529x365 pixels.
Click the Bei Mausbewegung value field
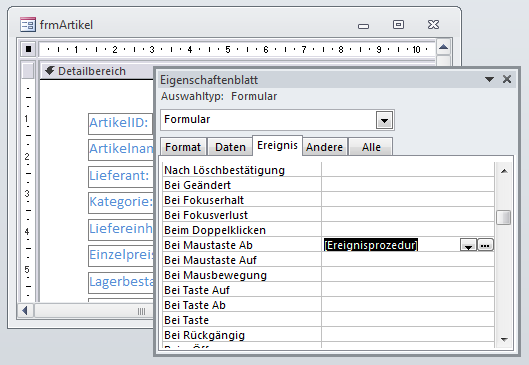pyautogui.click(x=408, y=275)
